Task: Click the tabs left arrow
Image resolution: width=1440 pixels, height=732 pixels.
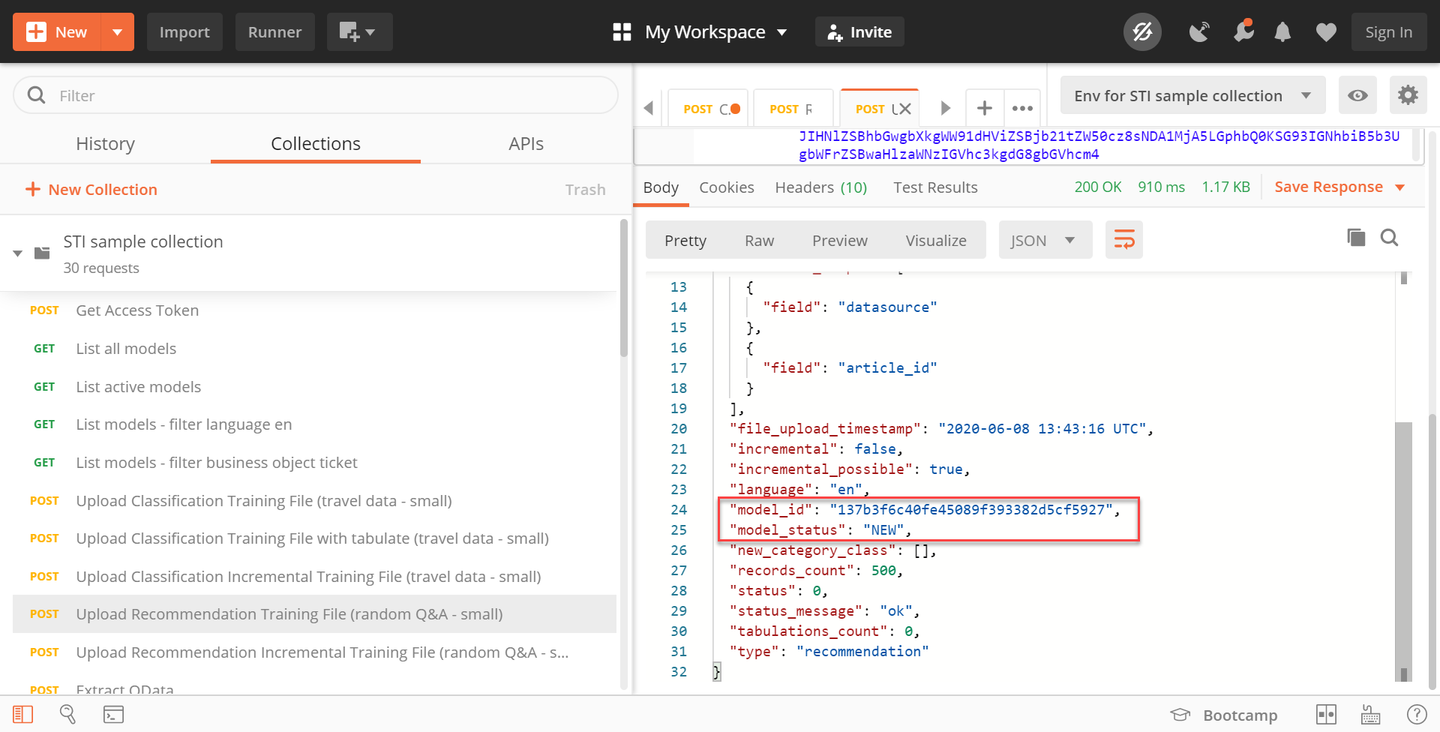Action: tap(649, 108)
